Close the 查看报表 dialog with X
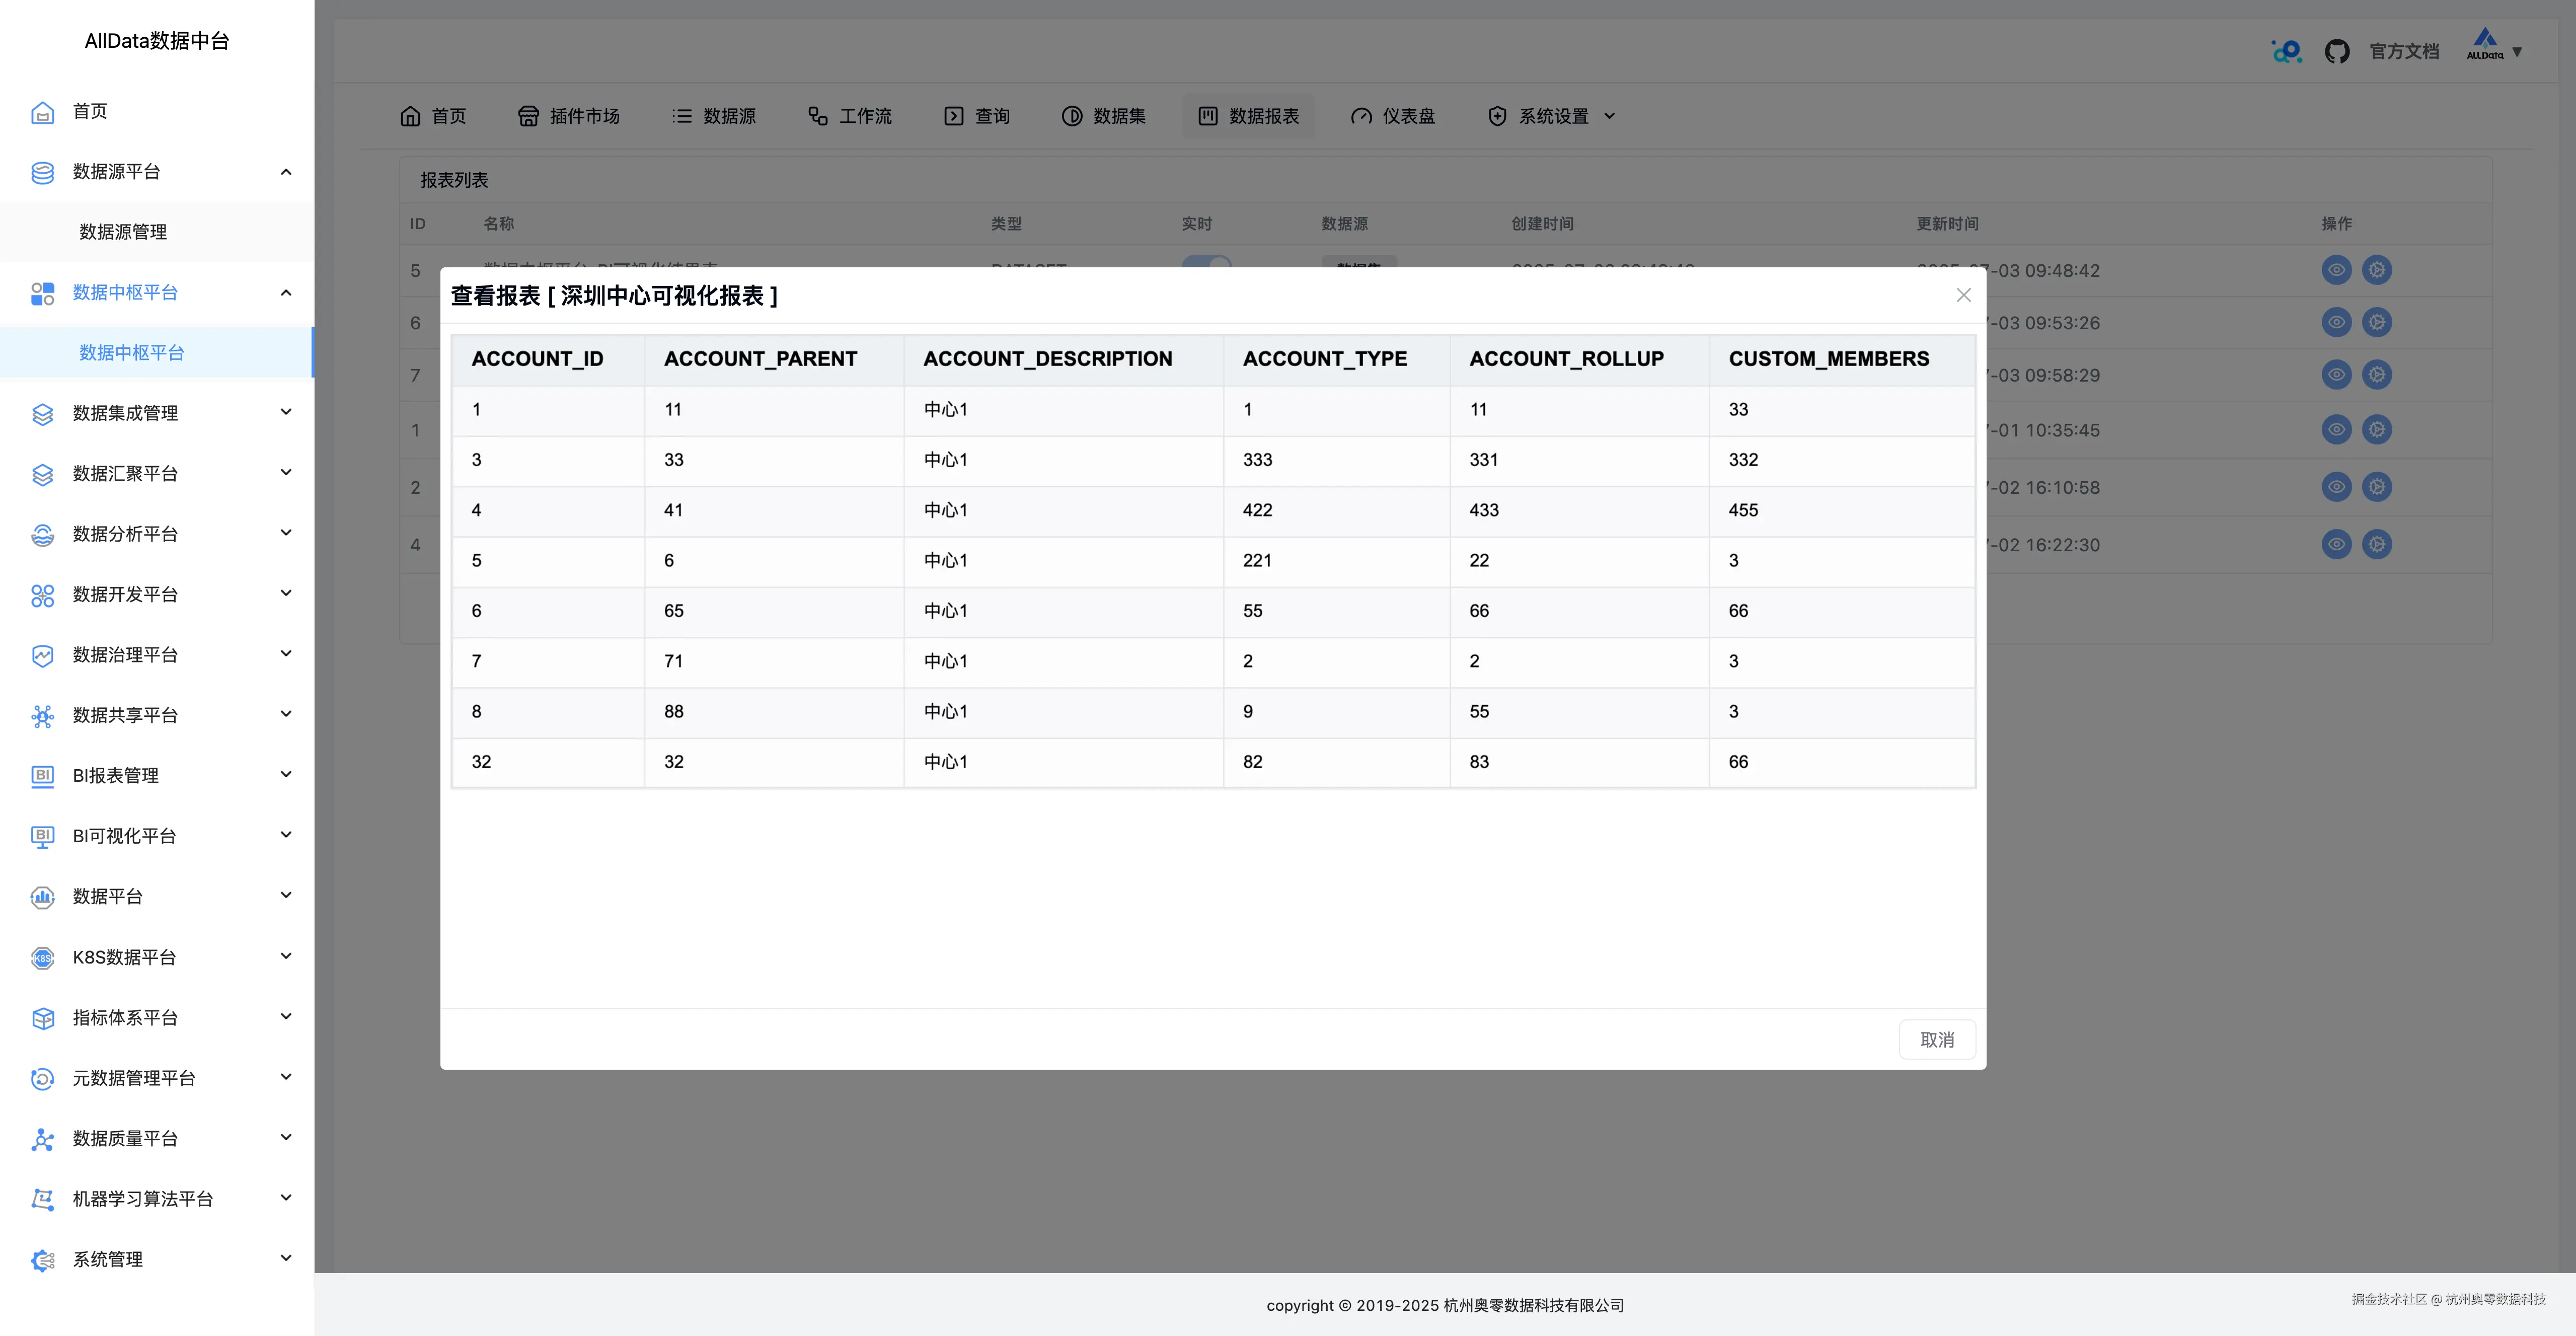 tap(1963, 295)
